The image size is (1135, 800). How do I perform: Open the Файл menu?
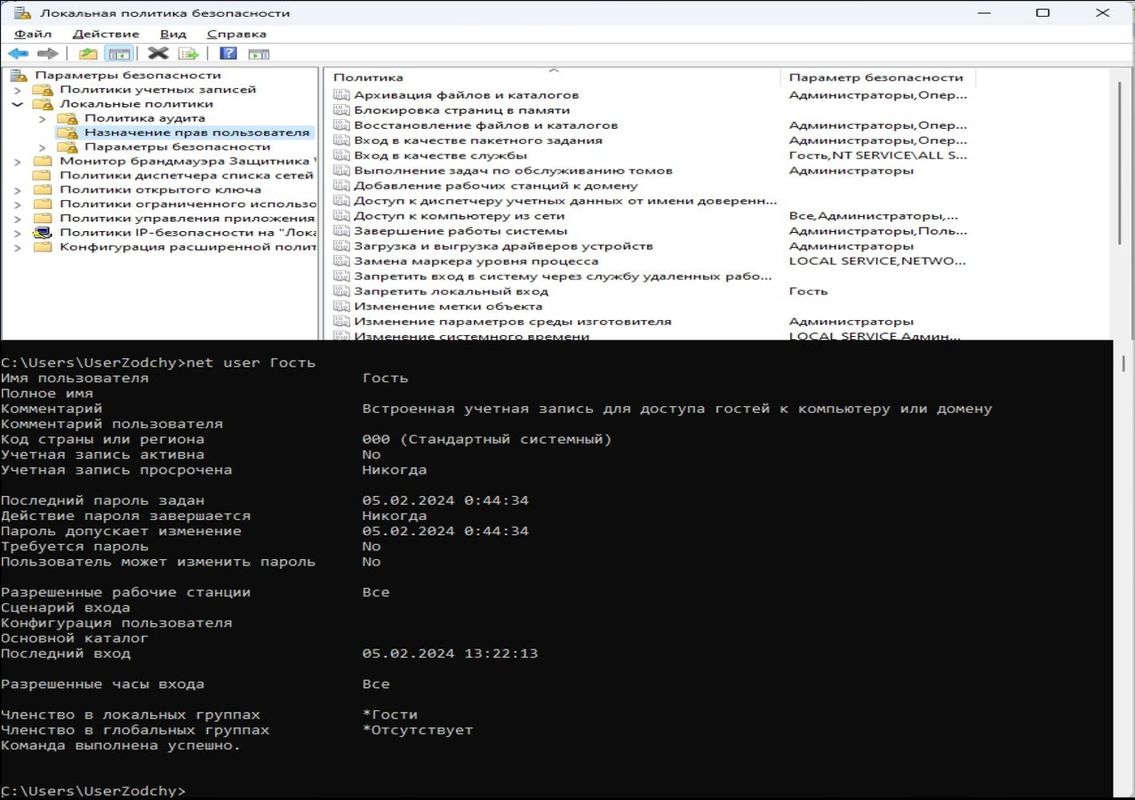[x=33, y=34]
